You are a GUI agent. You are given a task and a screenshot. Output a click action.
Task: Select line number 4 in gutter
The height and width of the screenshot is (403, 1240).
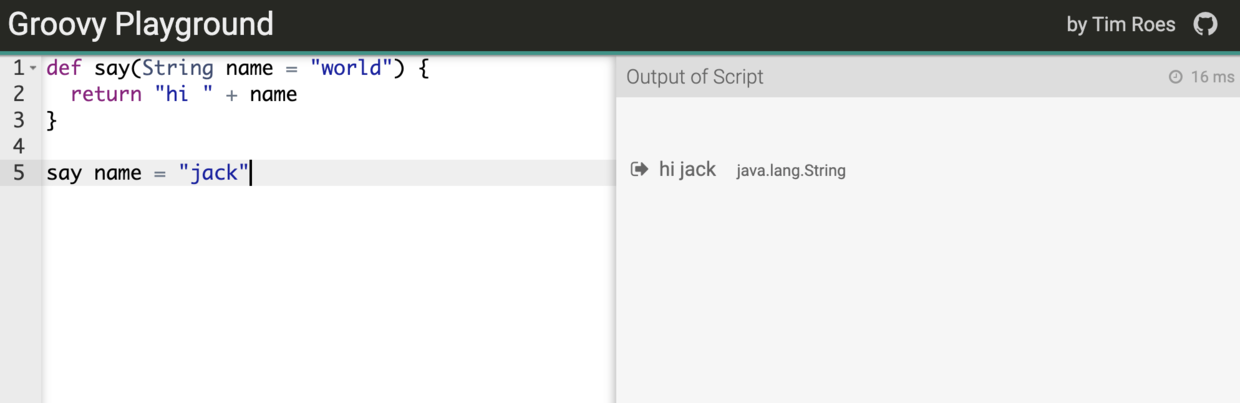pos(18,147)
